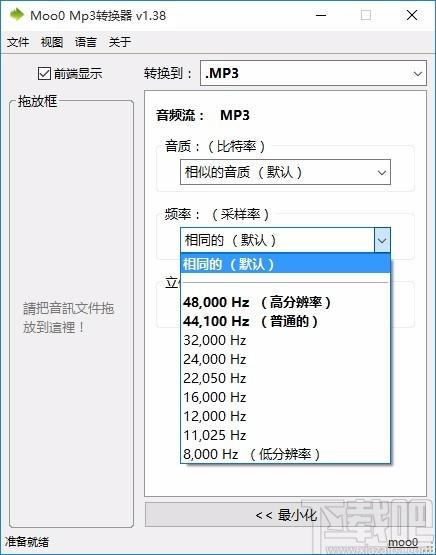The image size is (436, 555).
Task: Expand the 音质 相似的音质 (默认) dropdown
Action: pyautogui.click(x=285, y=172)
